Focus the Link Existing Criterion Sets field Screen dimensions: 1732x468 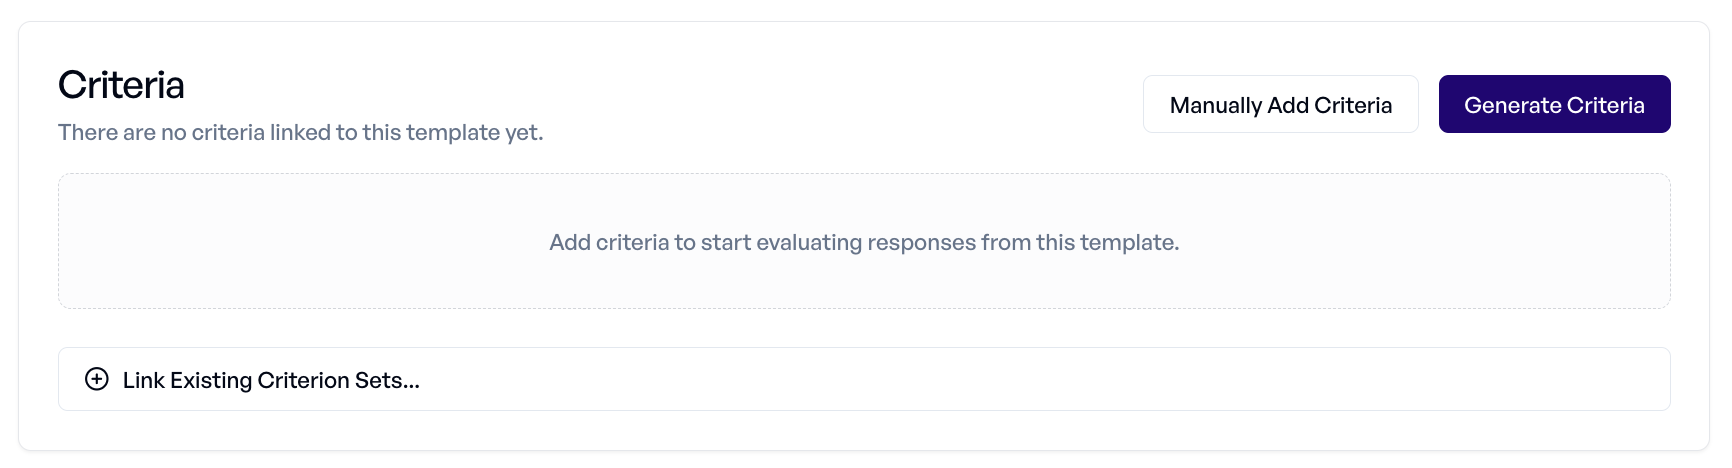[x=864, y=379]
